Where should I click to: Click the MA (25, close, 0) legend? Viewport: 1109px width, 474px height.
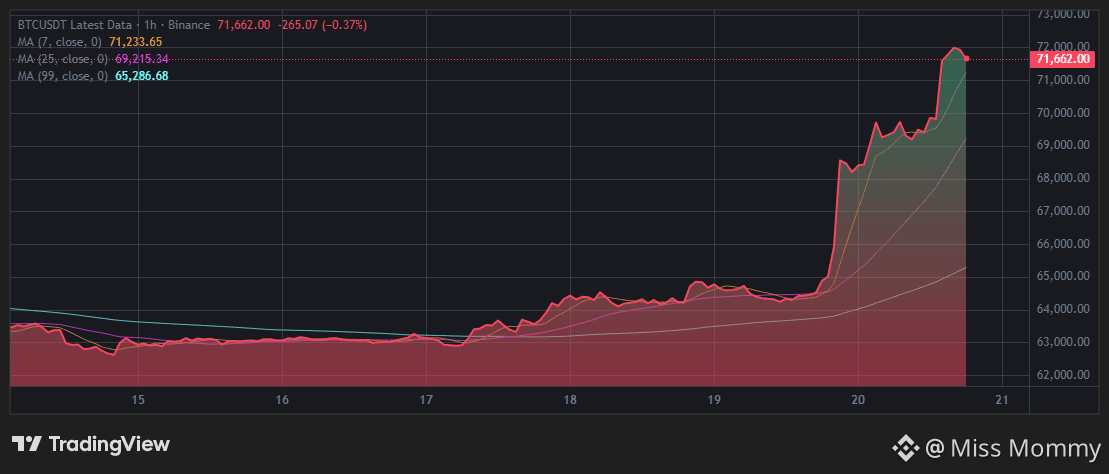click(x=62, y=59)
